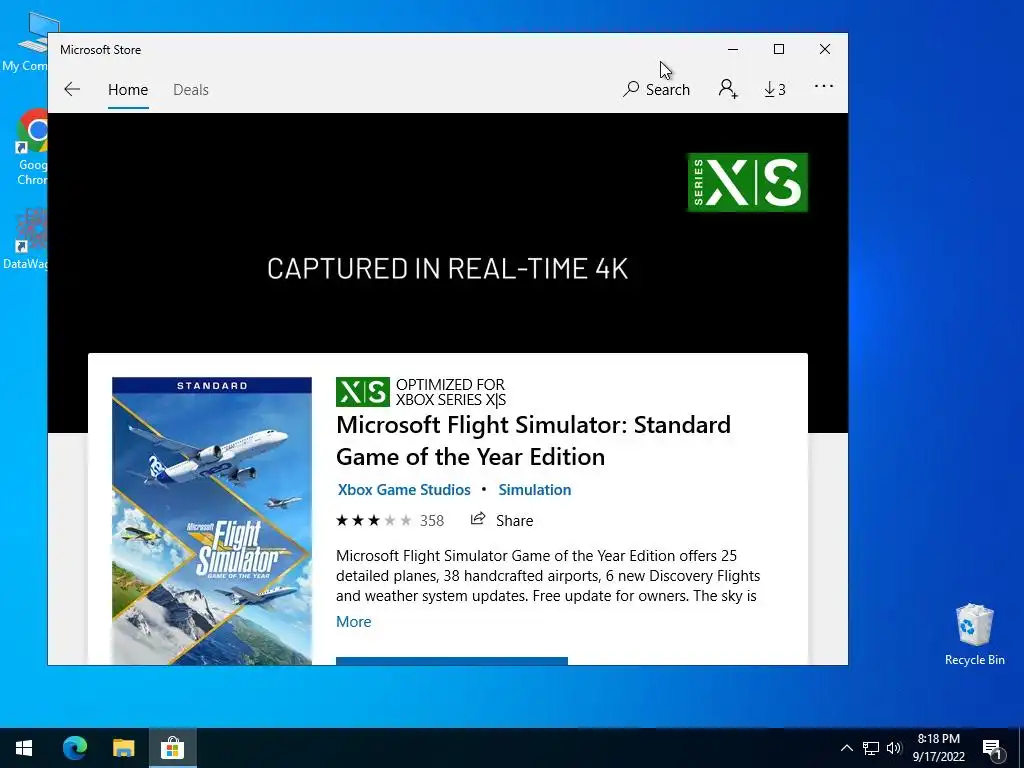Launch Microsoft Edge from the taskbar
Image resolution: width=1024 pixels, height=768 pixels.
(74, 748)
